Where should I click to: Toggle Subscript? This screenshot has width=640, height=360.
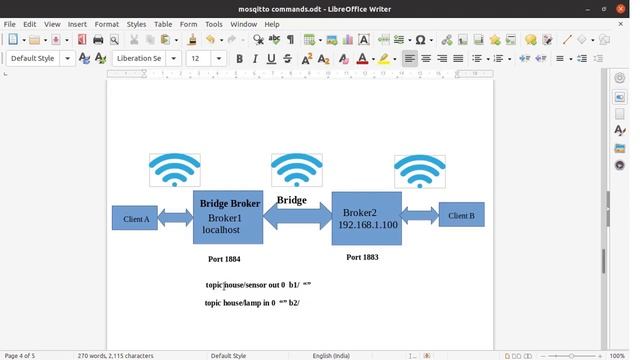pos(323,59)
